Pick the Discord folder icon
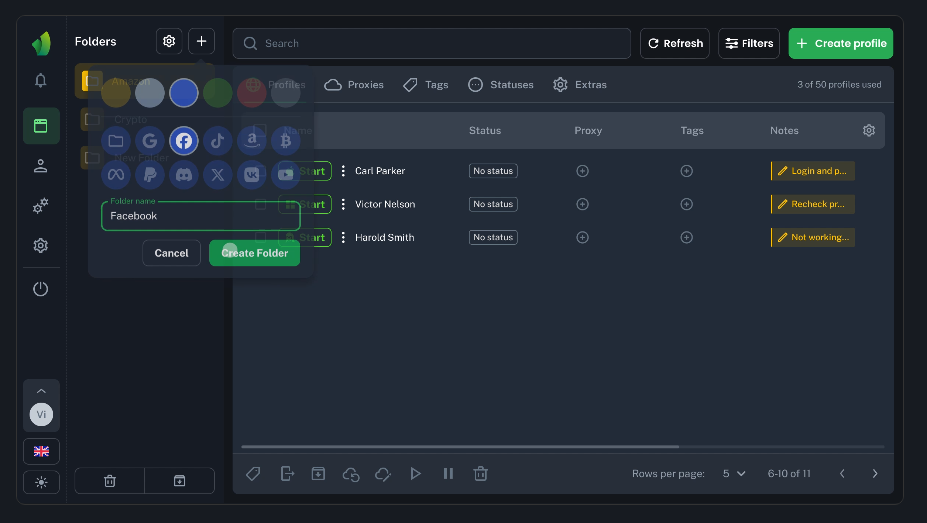Screen dimensions: 927x523 pyautogui.click(x=184, y=175)
